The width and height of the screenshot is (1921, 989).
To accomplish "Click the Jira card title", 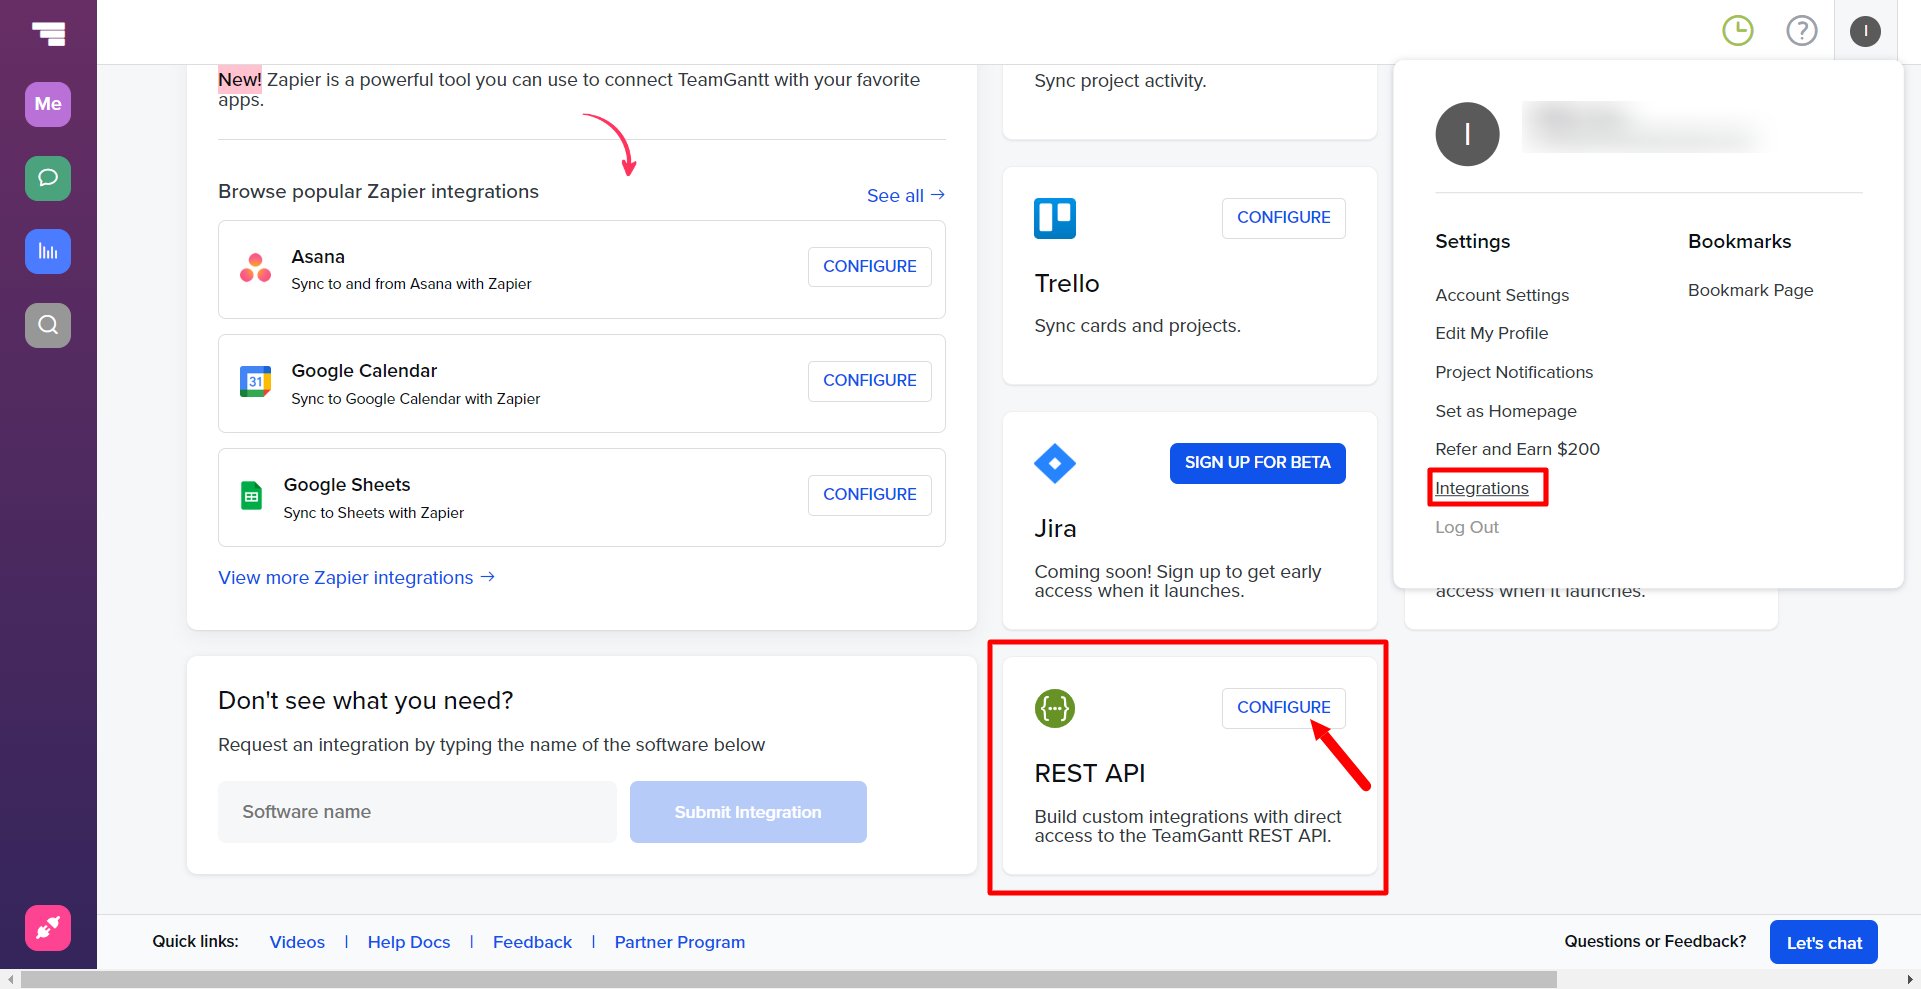I will pos(1055,528).
